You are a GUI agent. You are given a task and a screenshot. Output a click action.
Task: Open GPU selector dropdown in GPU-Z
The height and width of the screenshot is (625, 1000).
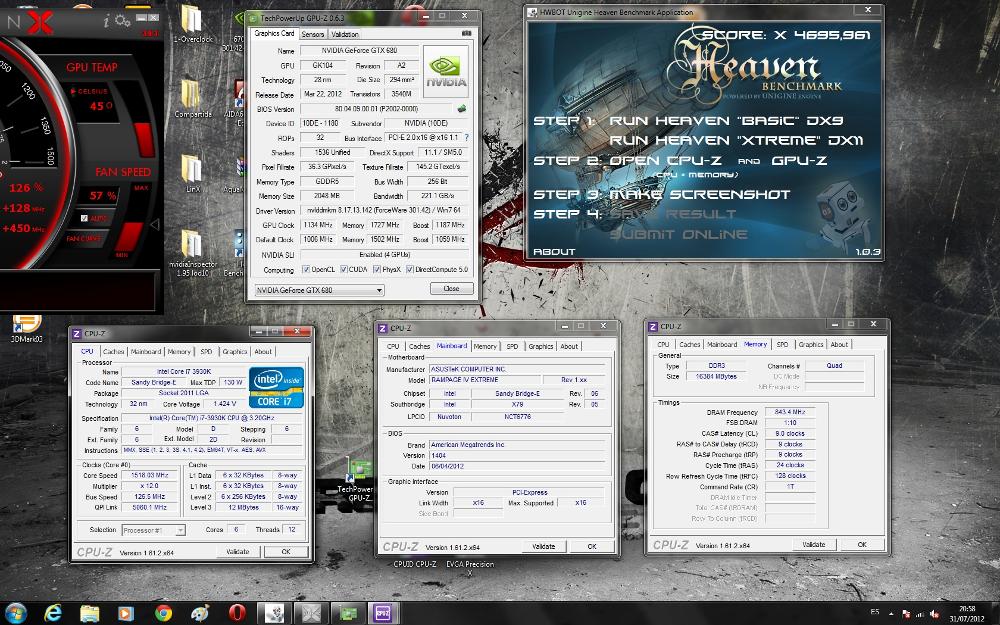[x=319, y=290]
